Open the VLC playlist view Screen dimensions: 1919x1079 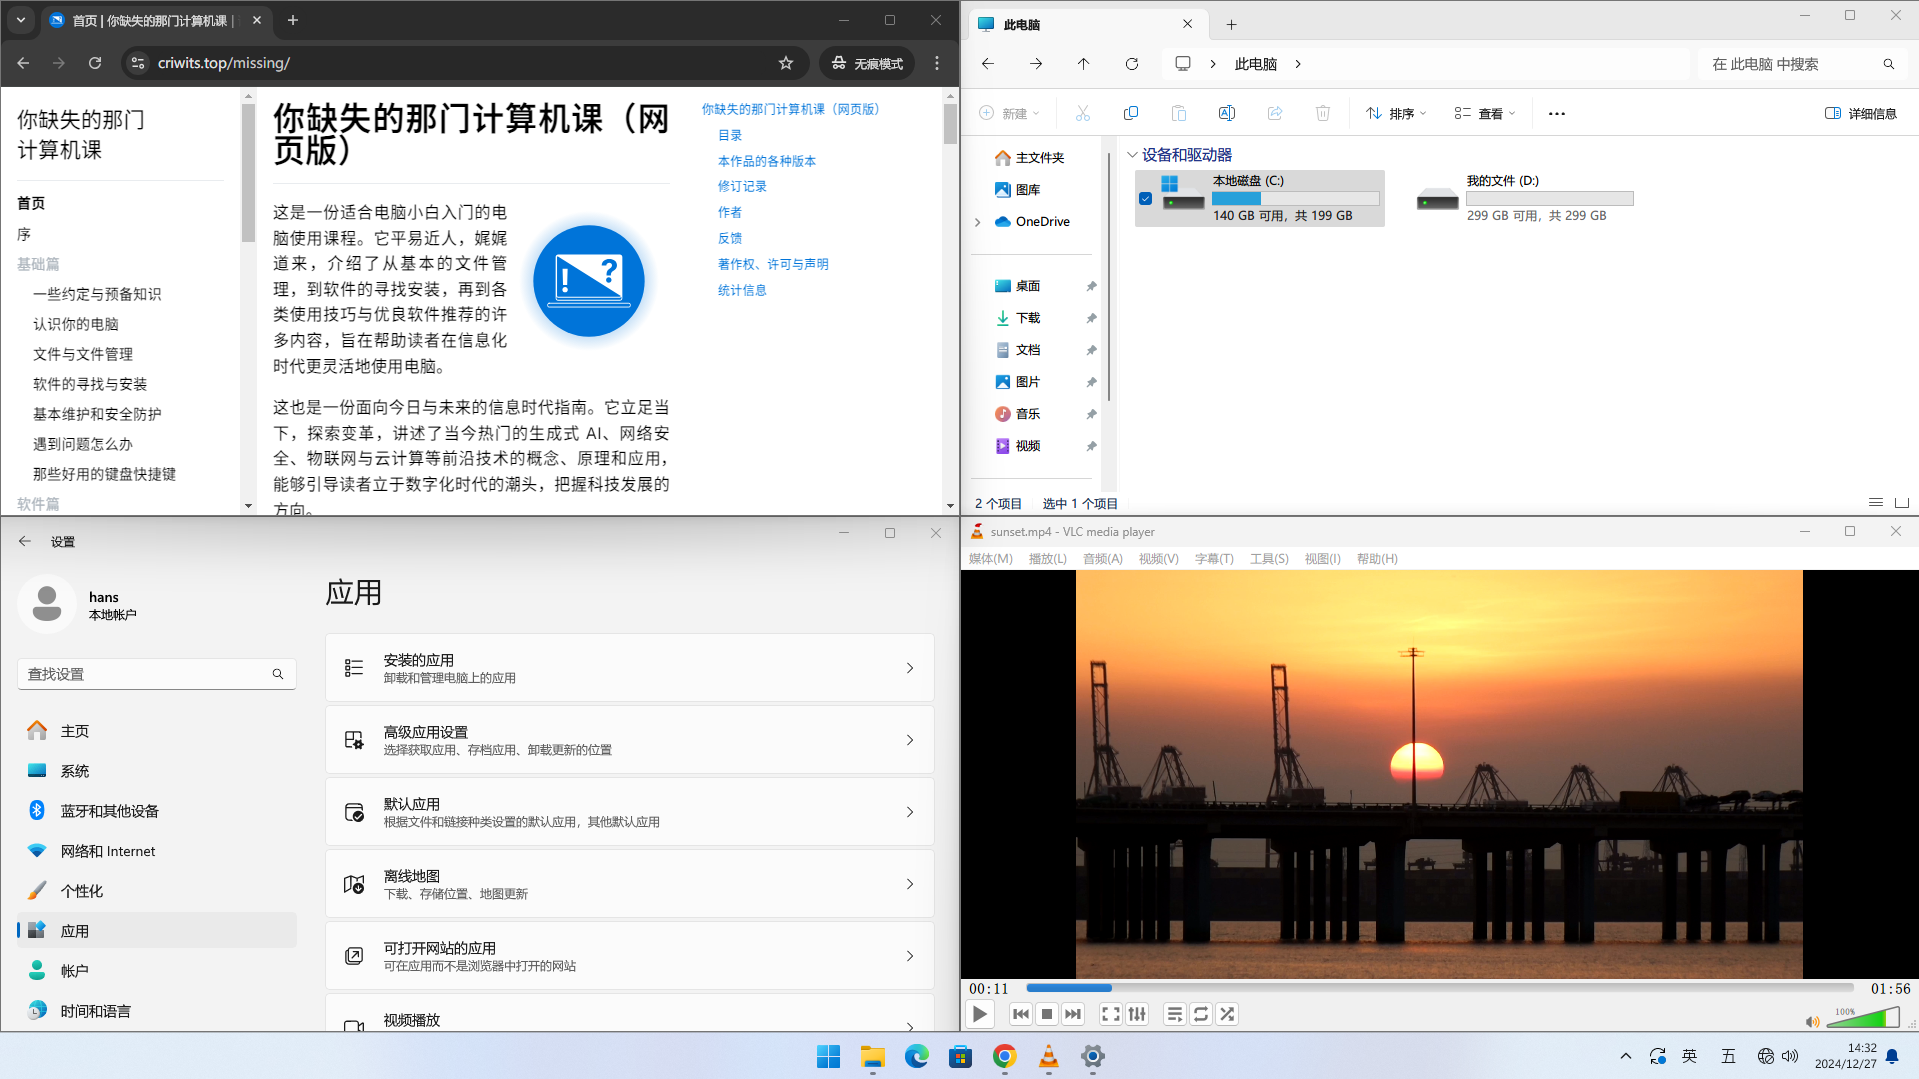(x=1174, y=1014)
